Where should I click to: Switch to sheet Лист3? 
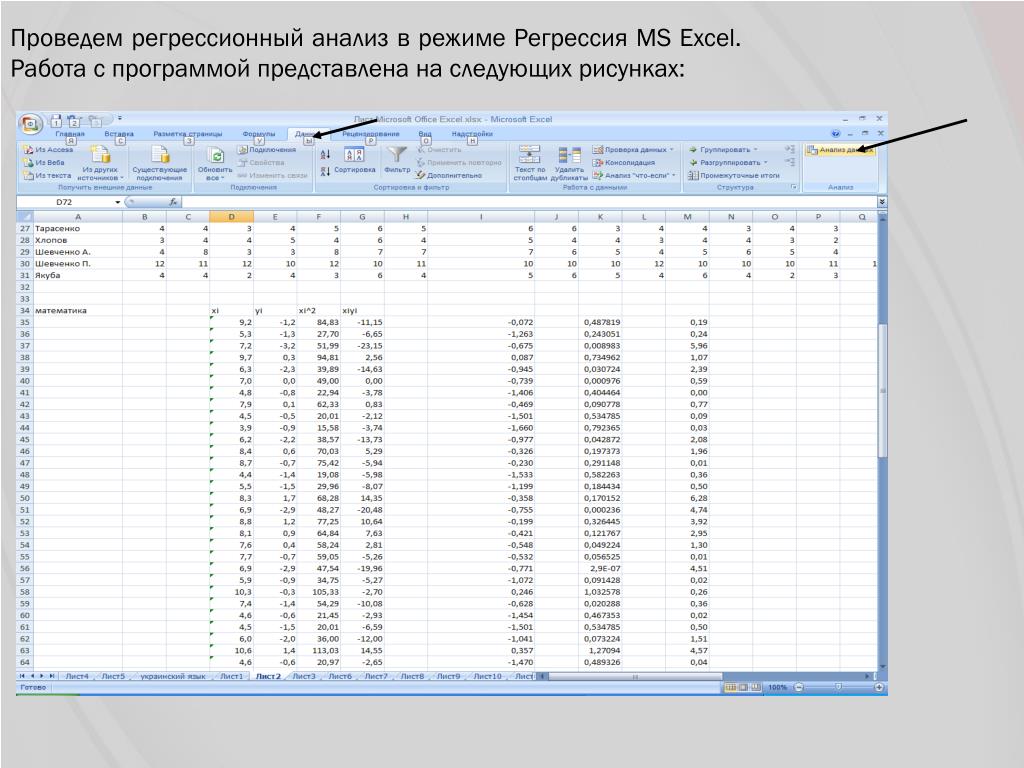[x=304, y=676]
